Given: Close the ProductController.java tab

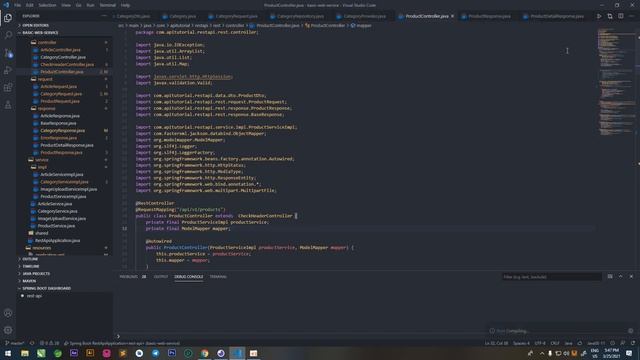Looking at the screenshot, I should (452, 16).
